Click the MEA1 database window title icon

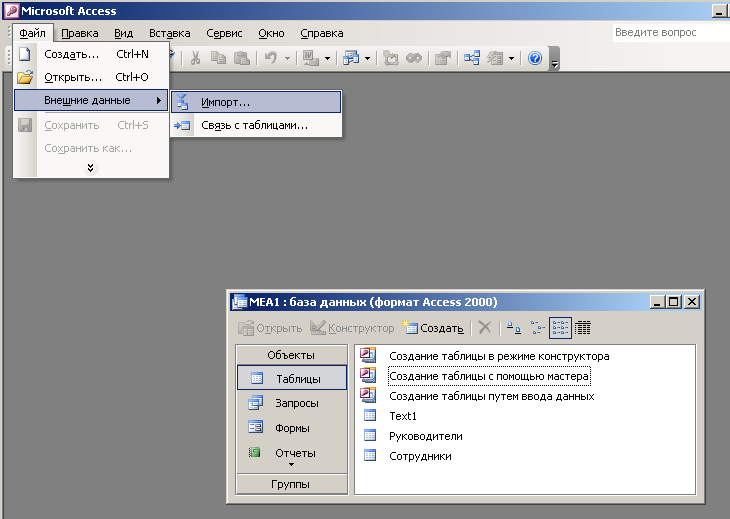(239, 302)
